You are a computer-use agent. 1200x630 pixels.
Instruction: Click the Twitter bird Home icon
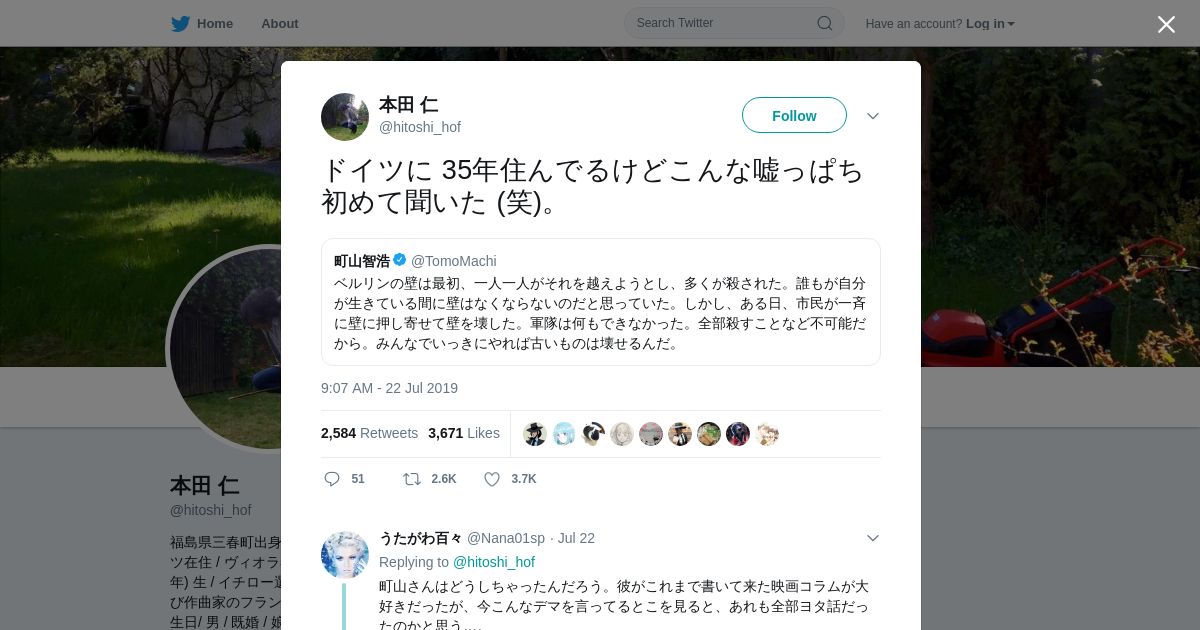tap(180, 23)
